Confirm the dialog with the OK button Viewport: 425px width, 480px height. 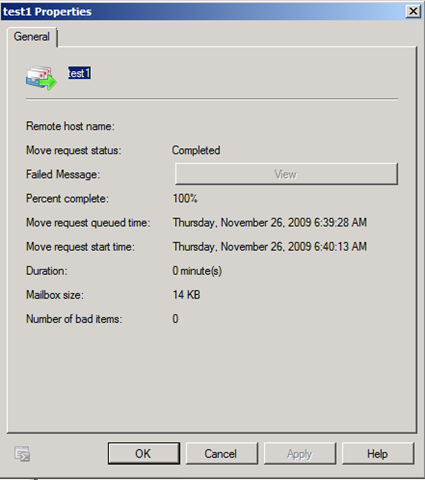coord(144,453)
